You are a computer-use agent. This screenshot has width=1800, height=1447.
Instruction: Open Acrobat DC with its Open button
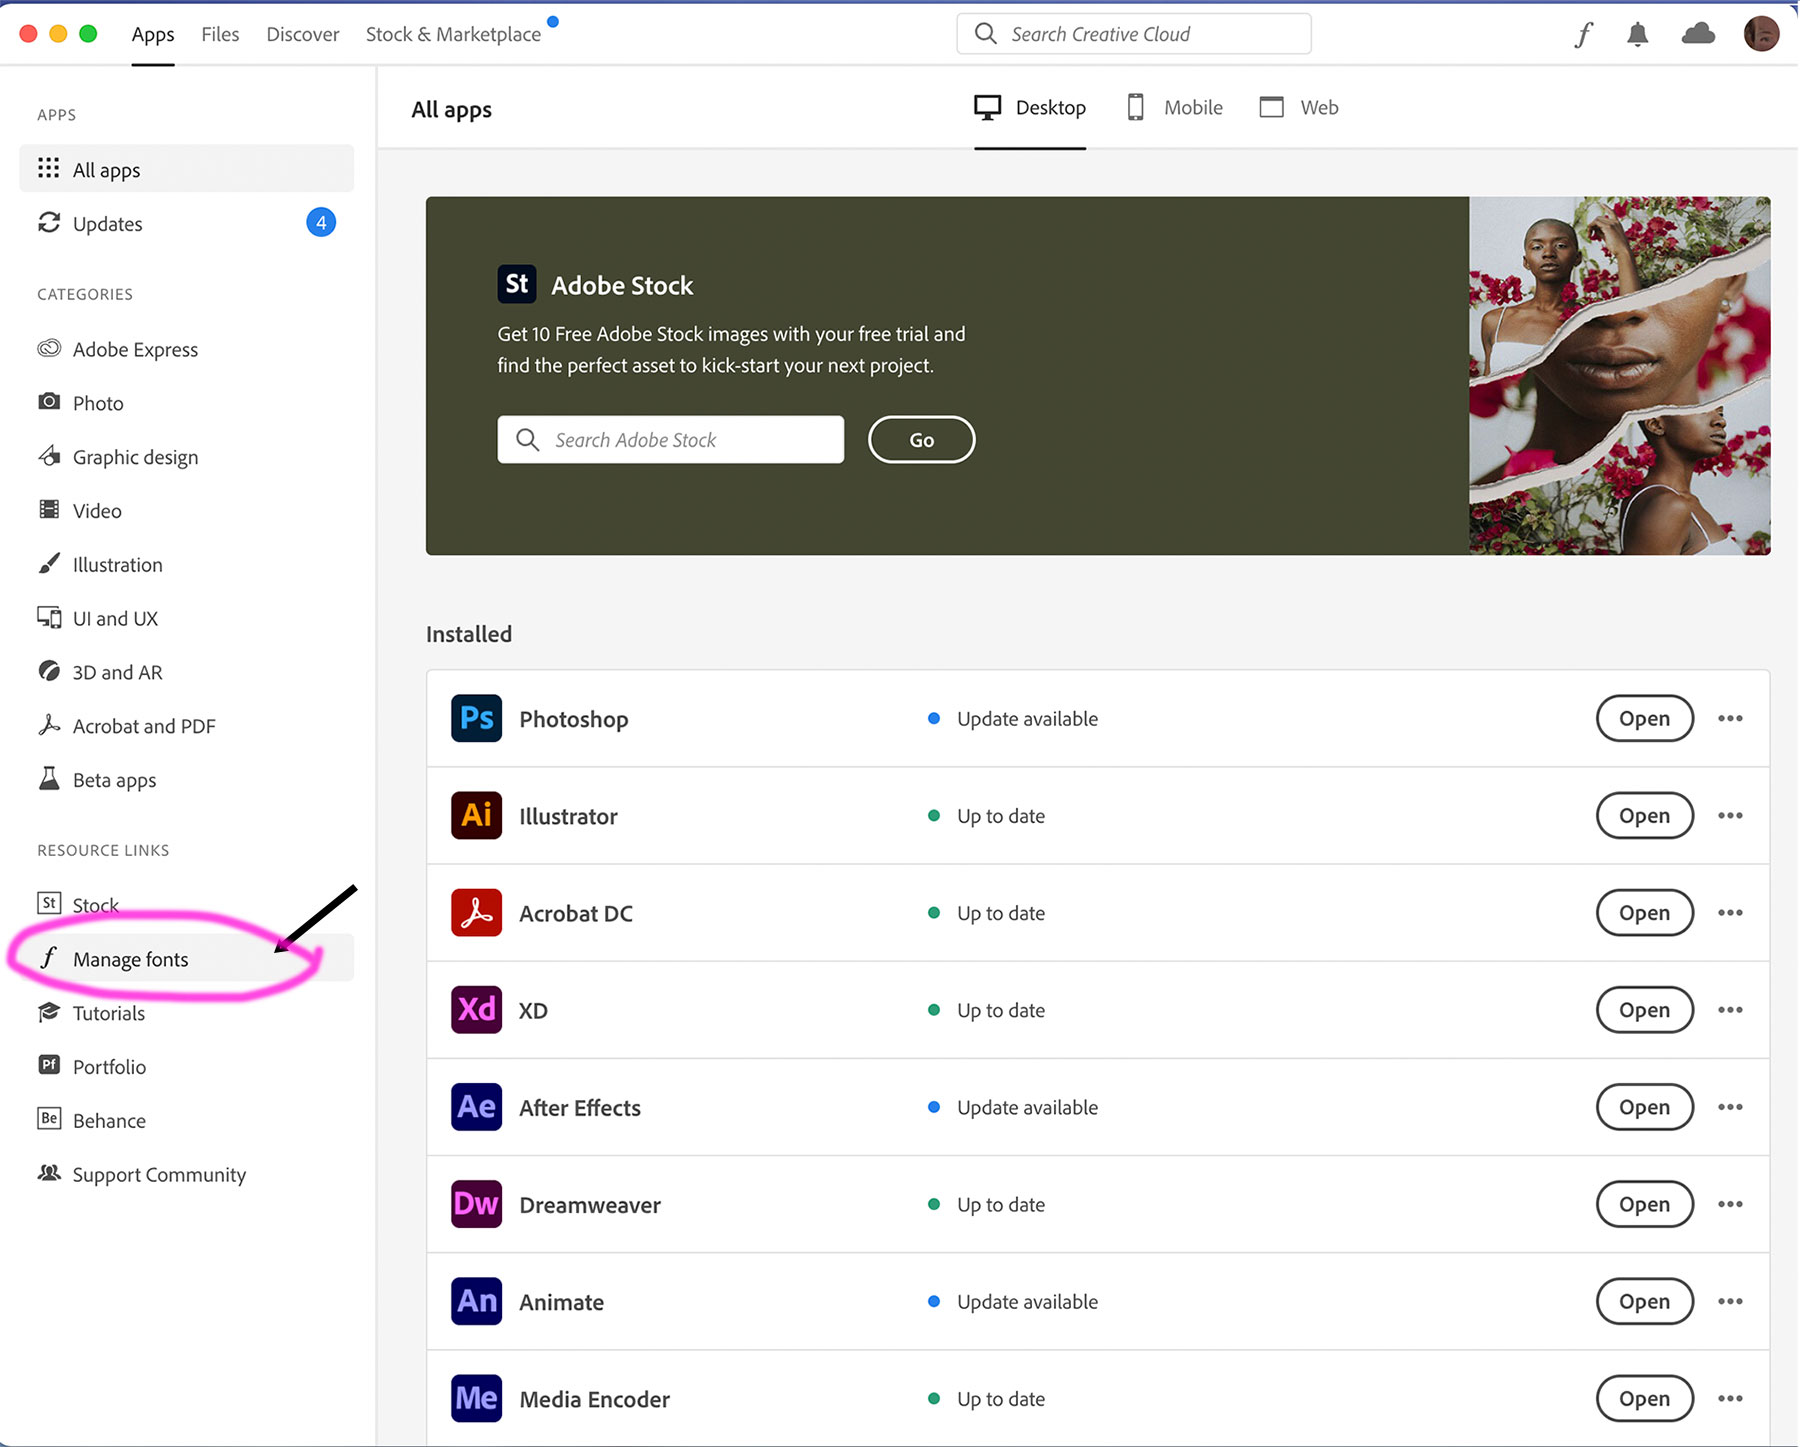[1644, 913]
